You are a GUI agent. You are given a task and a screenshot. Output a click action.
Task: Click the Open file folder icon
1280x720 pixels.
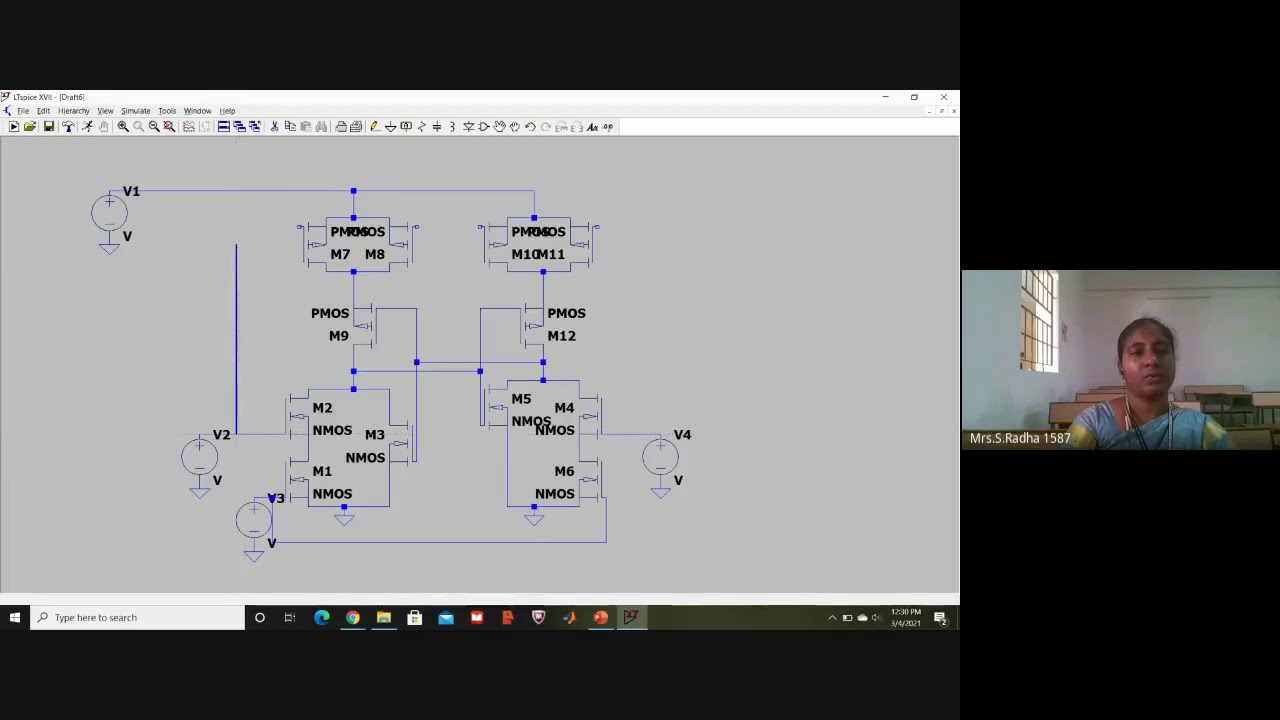[x=30, y=127]
